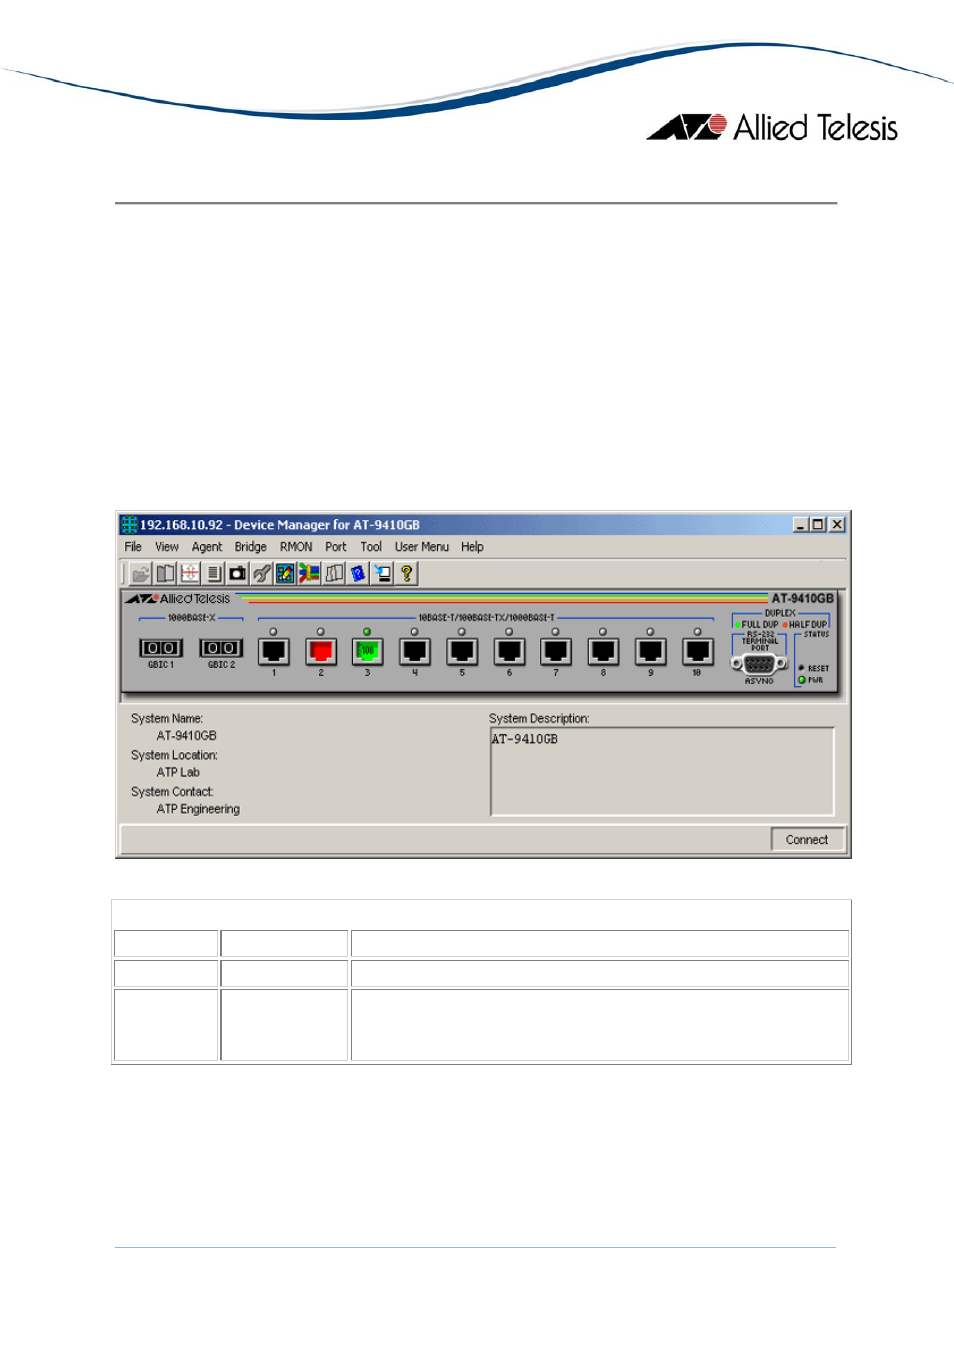Select port 4 on the switch panel
Screen dimensions: 954x1350
coord(414,651)
